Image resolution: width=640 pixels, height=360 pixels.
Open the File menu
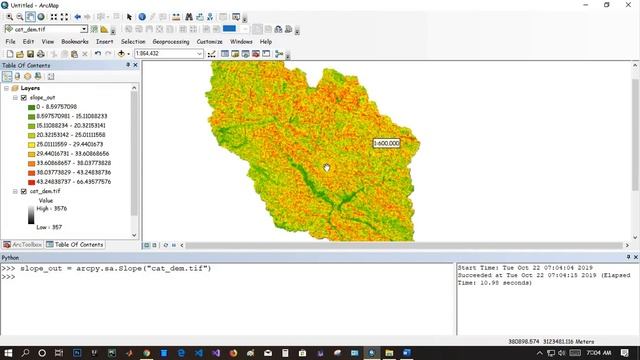point(11,42)
